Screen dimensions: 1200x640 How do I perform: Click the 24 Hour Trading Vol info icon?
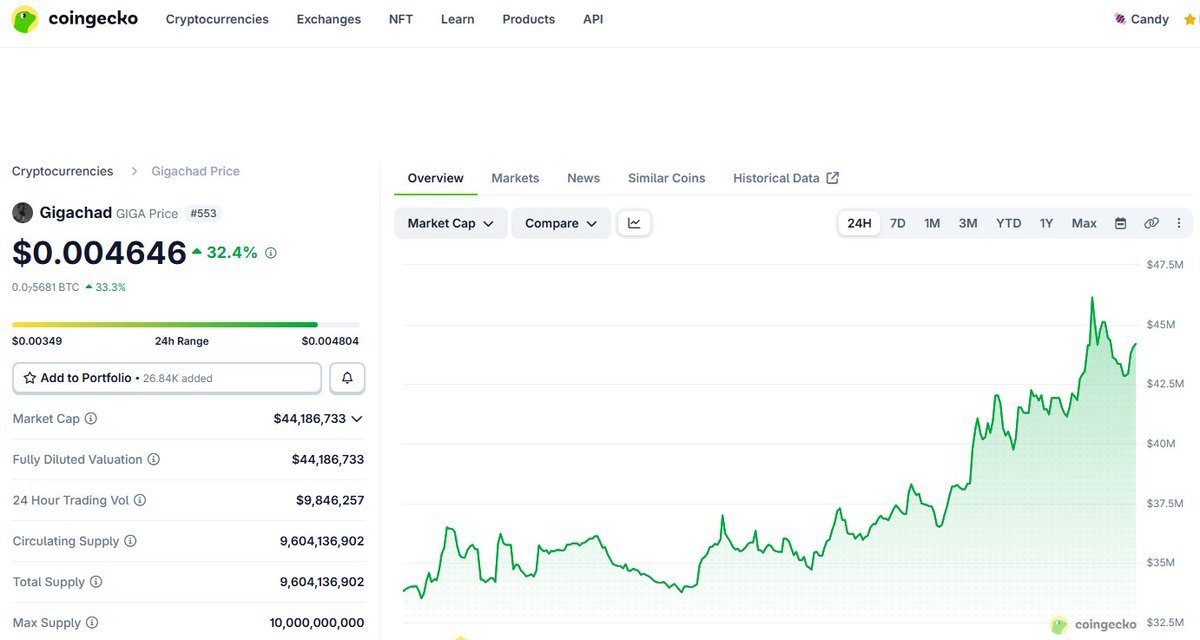pyautogui.click(x=140, y=500)
